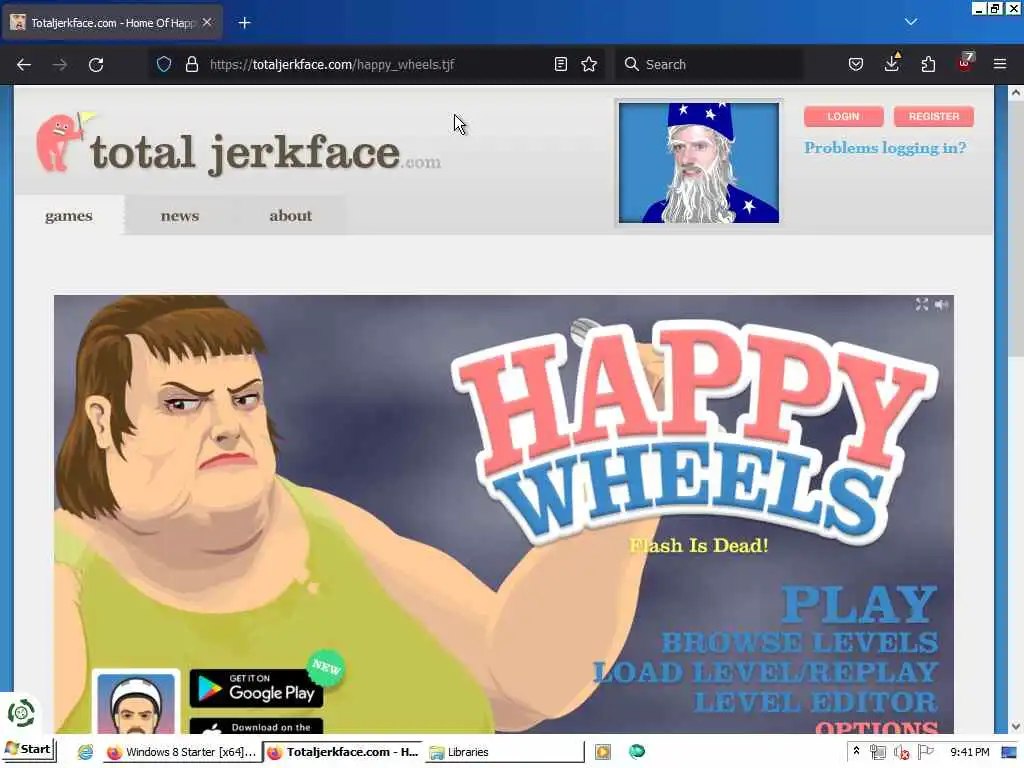
Task: Click the red jerkface mascot logo
Action: point(63,142)
